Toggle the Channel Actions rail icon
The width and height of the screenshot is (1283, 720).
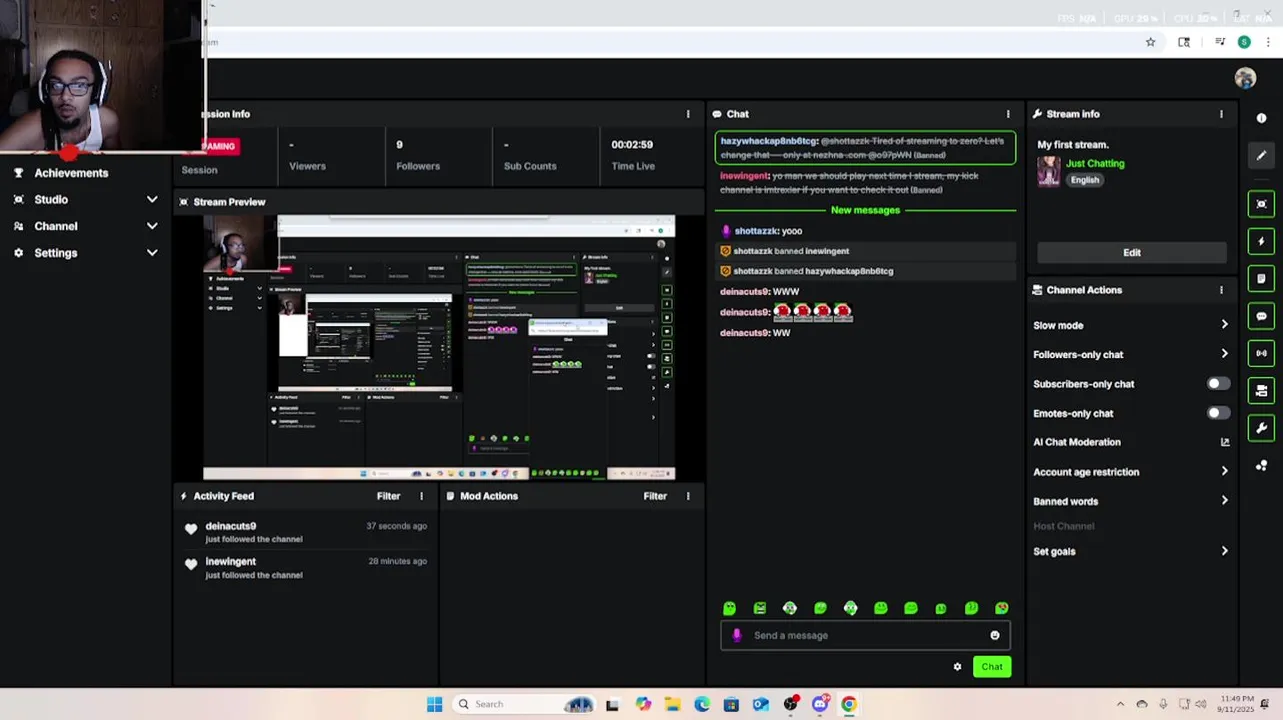pyautogui.click(x=1261, y=391)
